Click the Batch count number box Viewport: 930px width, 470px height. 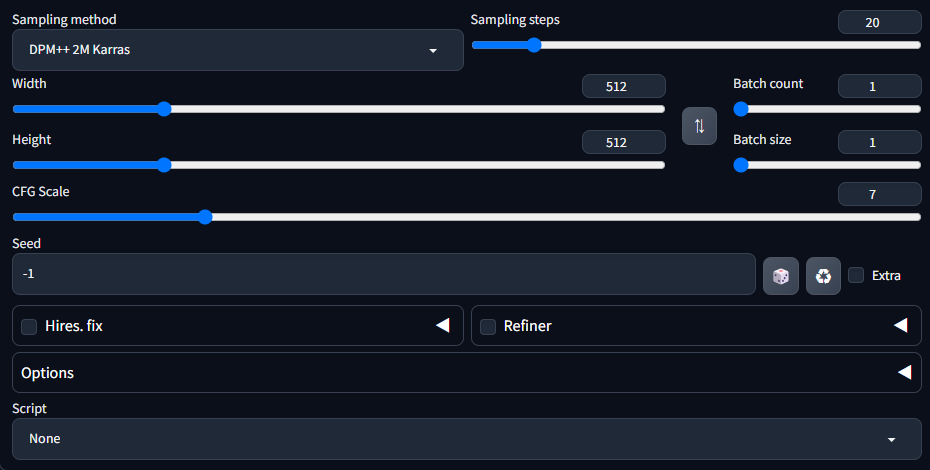click(x=879, y=87)
